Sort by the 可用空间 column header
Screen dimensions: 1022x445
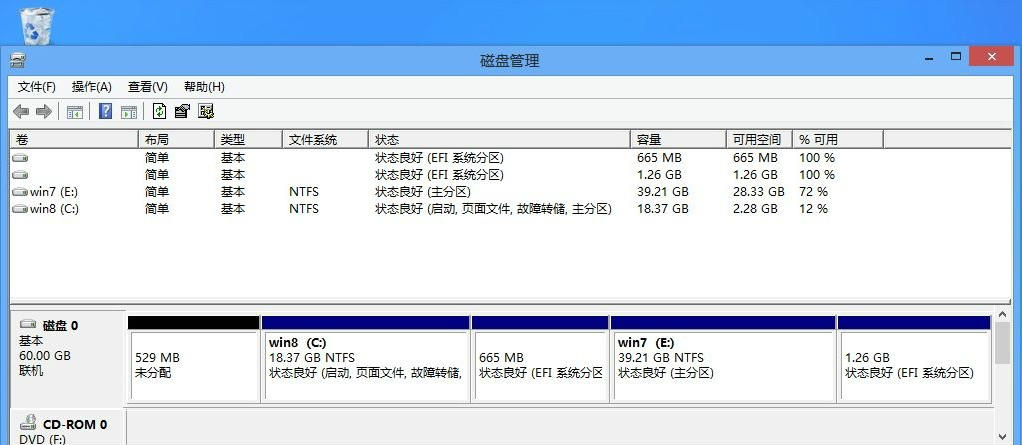[759, 139]
